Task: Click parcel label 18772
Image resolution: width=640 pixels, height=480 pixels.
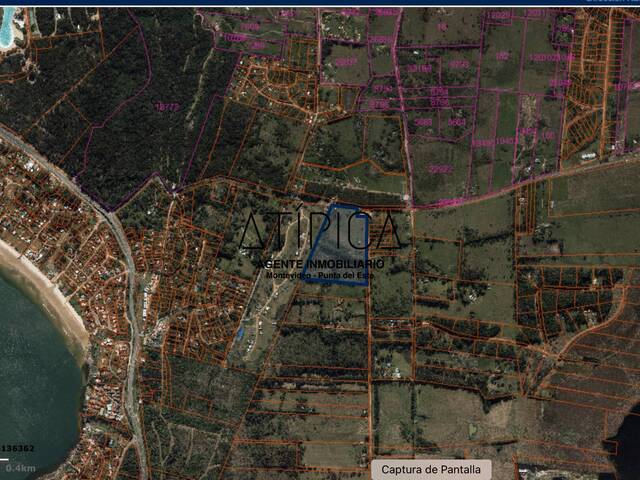Action: (167, 105)
